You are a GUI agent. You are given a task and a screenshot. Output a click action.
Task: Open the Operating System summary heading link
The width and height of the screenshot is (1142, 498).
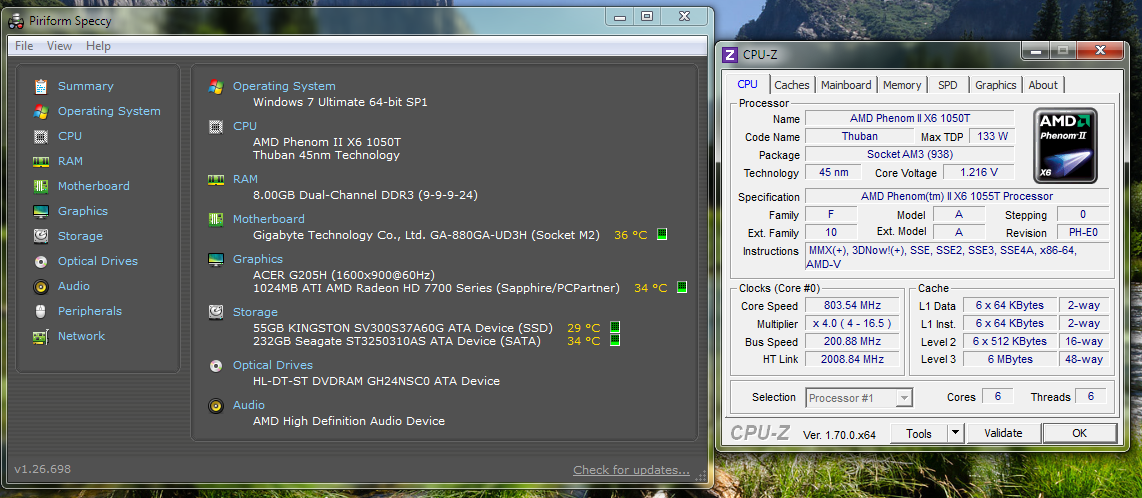[x=284, y=87]
